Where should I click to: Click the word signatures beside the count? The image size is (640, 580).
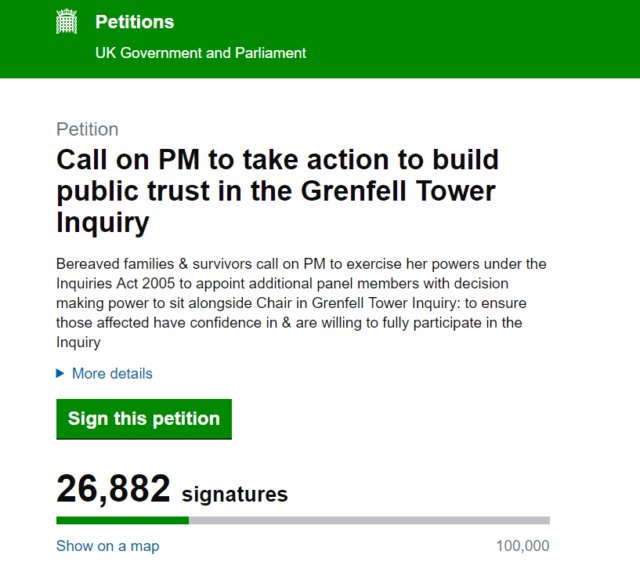tap(235, 494)
